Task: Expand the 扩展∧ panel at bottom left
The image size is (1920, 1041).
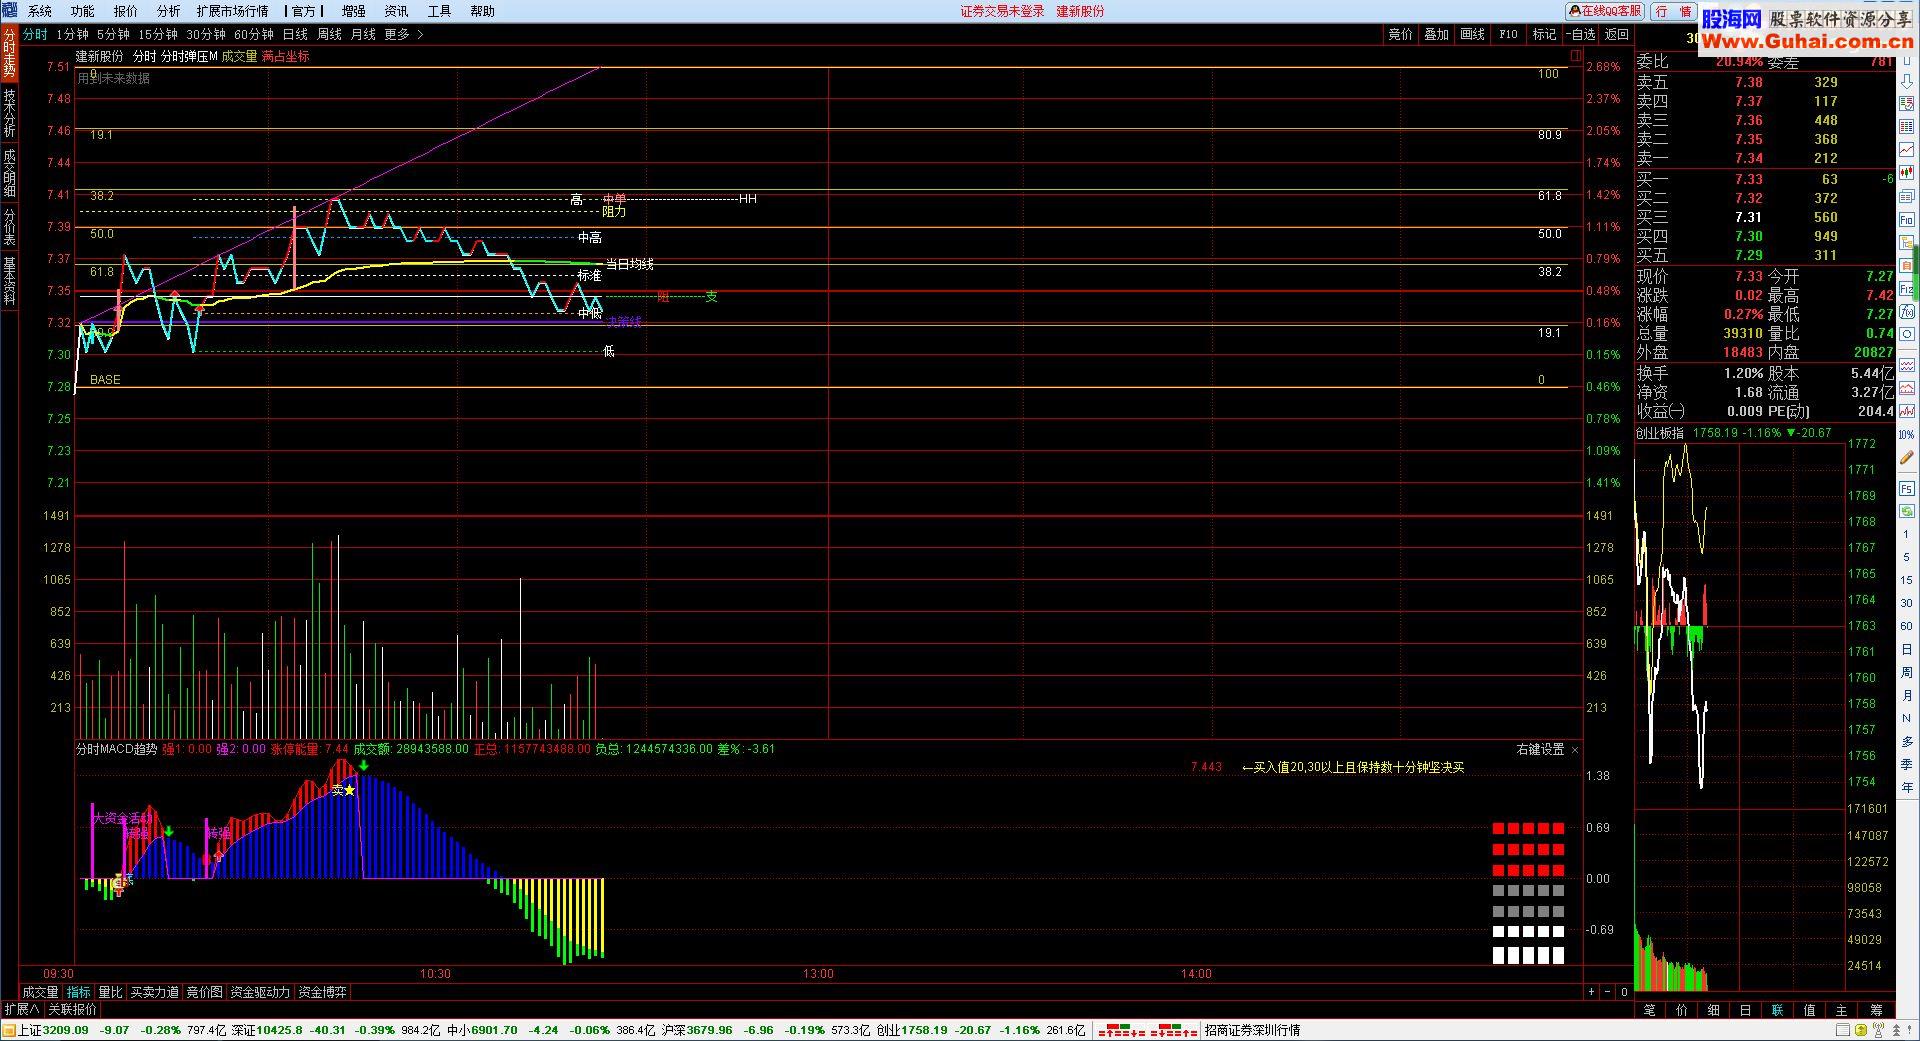Action: tap(21, 1009)
